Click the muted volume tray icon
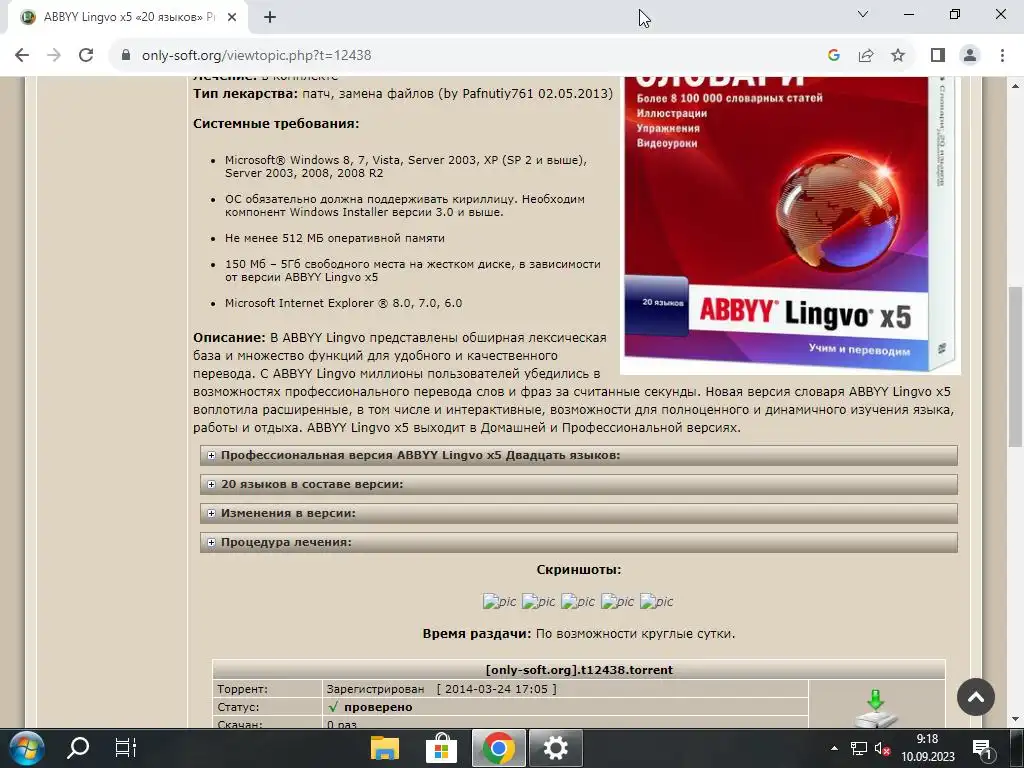The image size is (1024, 768). pos(882,749)
